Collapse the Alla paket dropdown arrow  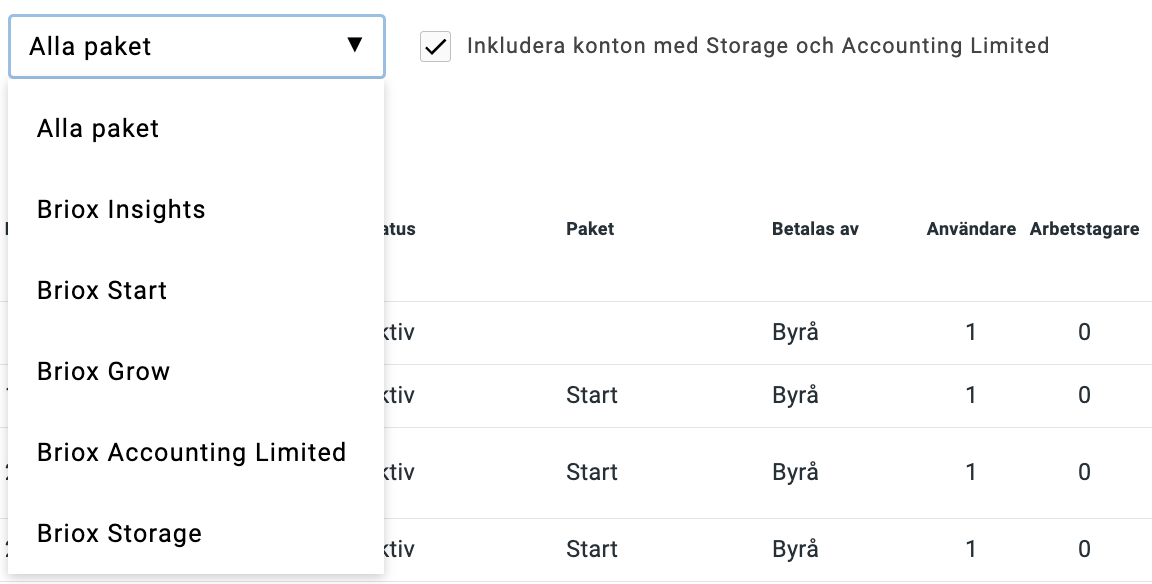pyautogui.click(x=355, y=45)
